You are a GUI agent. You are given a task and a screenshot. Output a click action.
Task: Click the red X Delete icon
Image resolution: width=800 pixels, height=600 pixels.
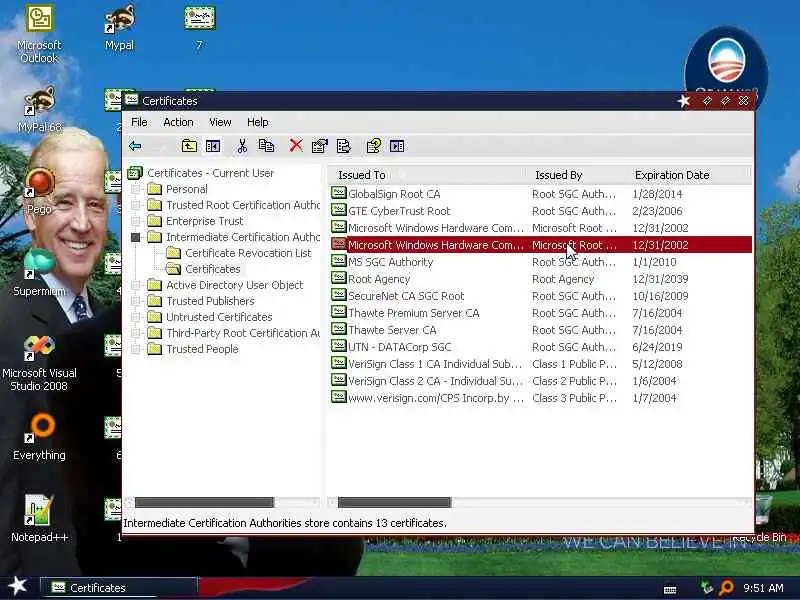click(x=296, y=146)
